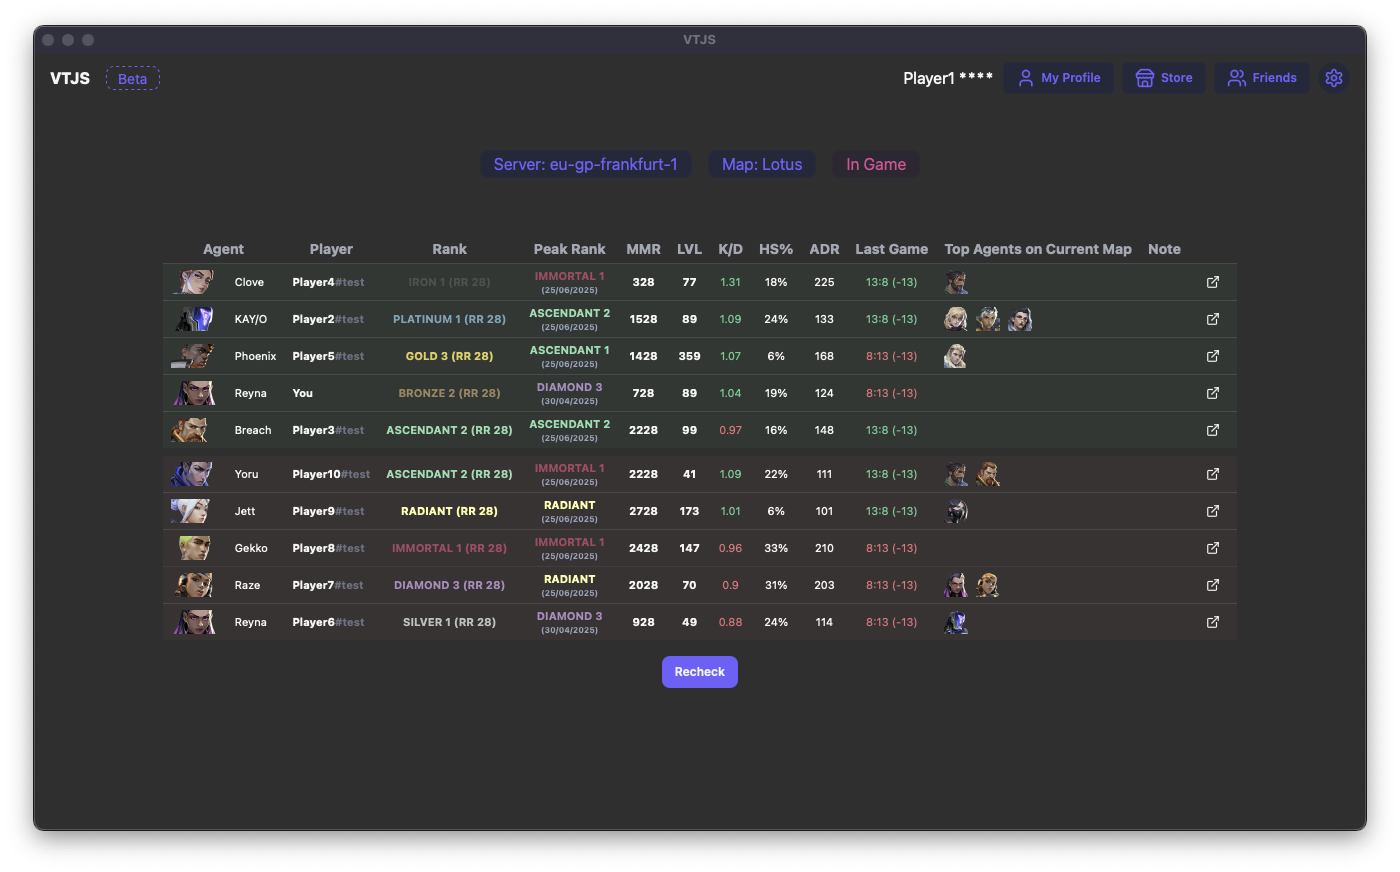Image resolution: width=1400 pixels, height=872 pixels.
Task: Open the Store
Action: 1164,78
